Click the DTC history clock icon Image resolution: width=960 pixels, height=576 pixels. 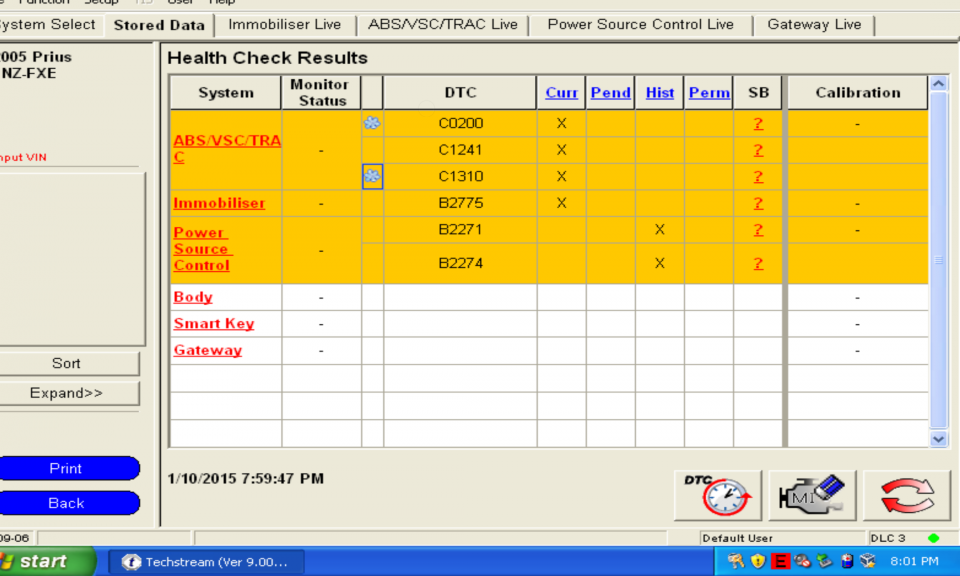pos(717,495)
